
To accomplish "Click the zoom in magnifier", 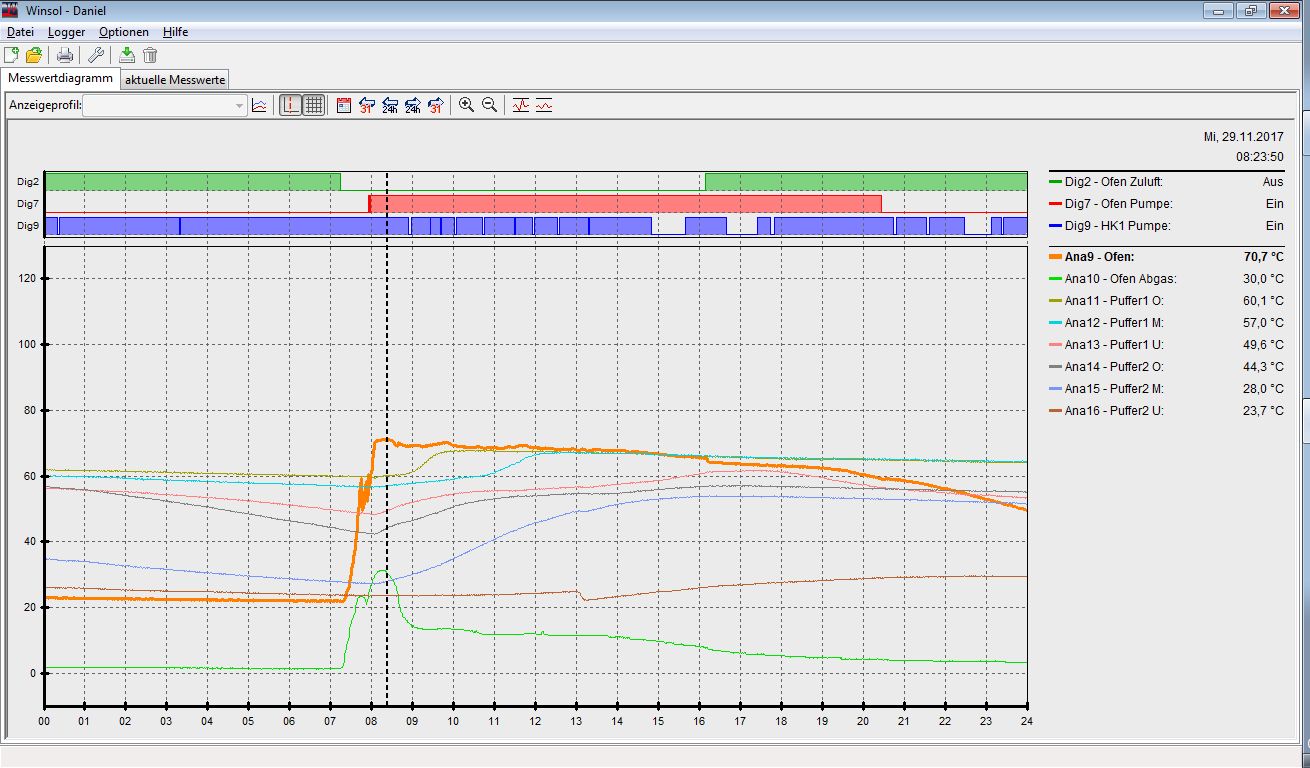I will click(466, 105).
